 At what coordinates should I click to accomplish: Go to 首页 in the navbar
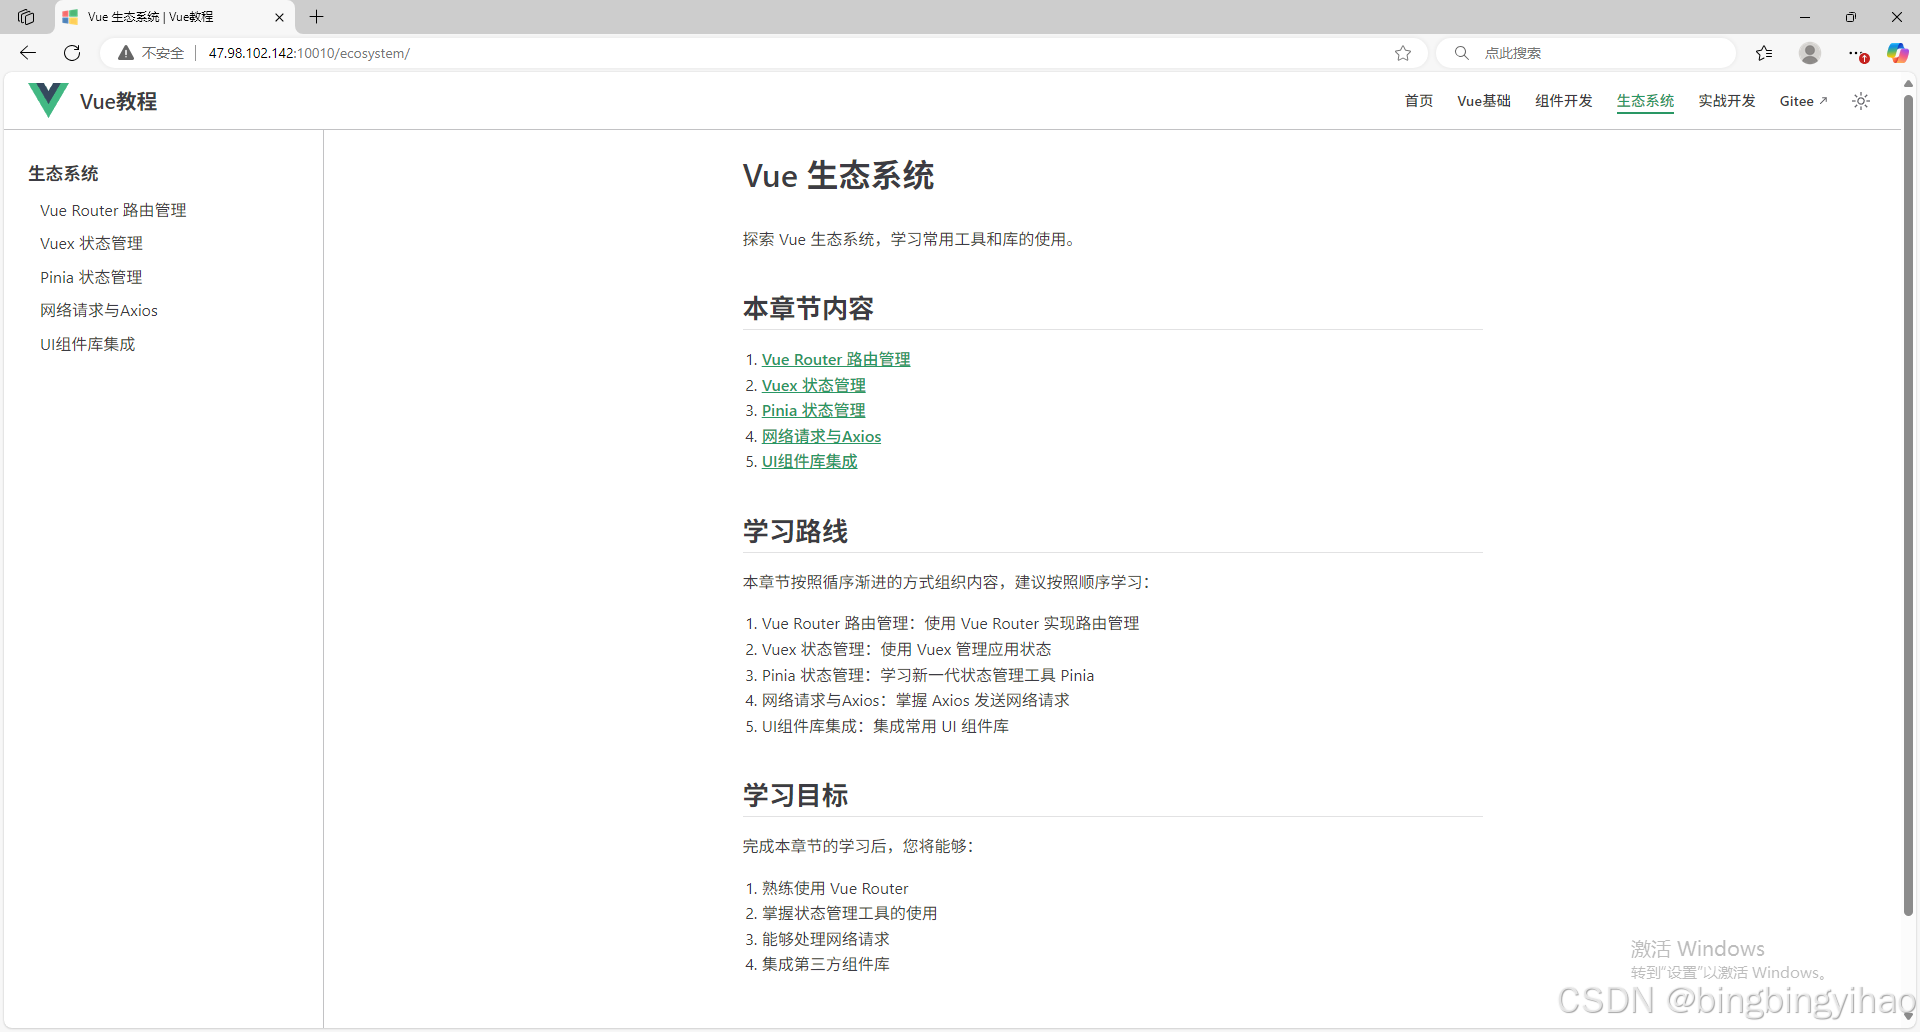(1419, 101)
